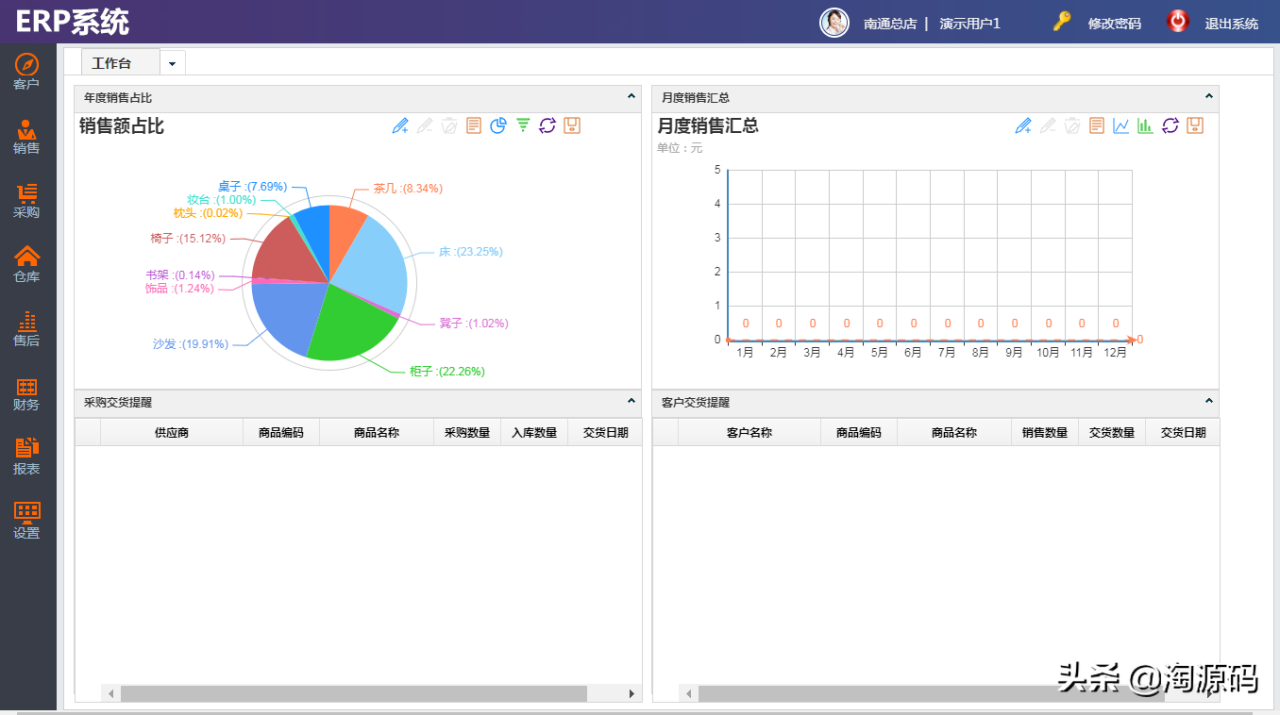1280x715 pixels.
Task: Collapse the 年度销售占比 panel
Action: 631,97
